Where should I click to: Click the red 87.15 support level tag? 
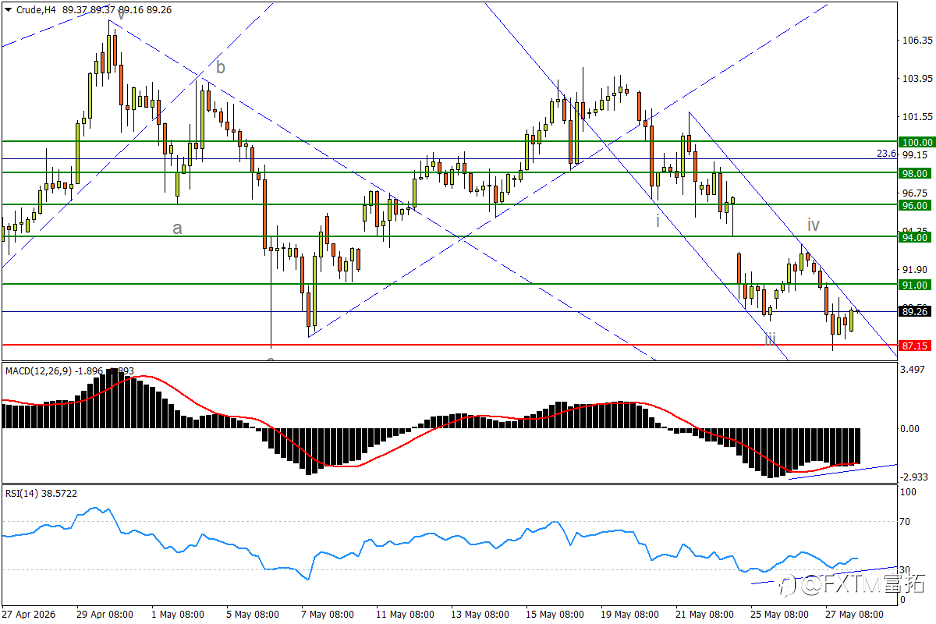(x=916, y=346)
